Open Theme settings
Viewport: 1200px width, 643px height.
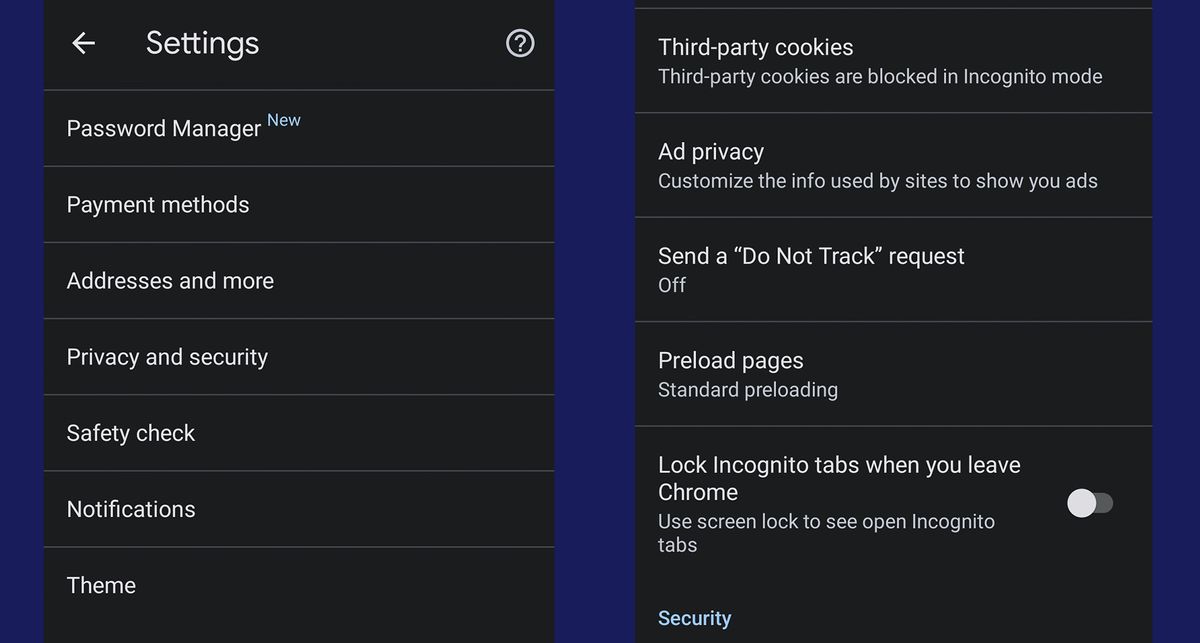(x=101, y=585)
